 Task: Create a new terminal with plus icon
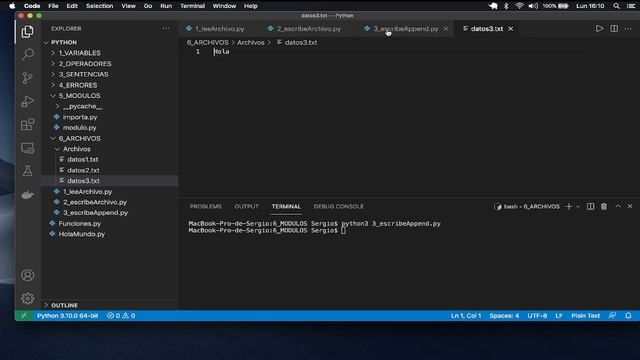[569, 207]
